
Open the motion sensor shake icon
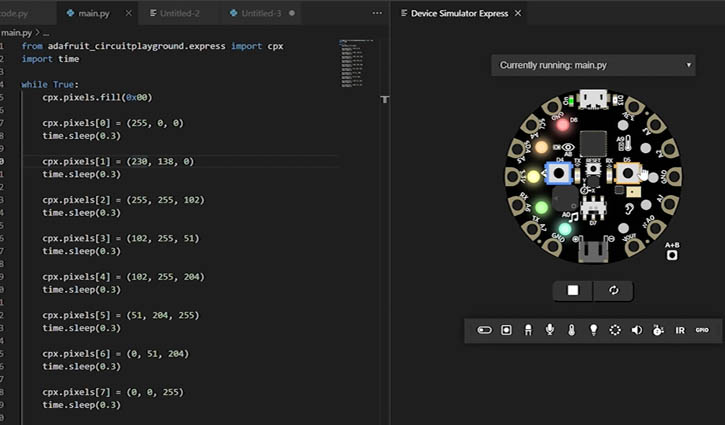658,330
